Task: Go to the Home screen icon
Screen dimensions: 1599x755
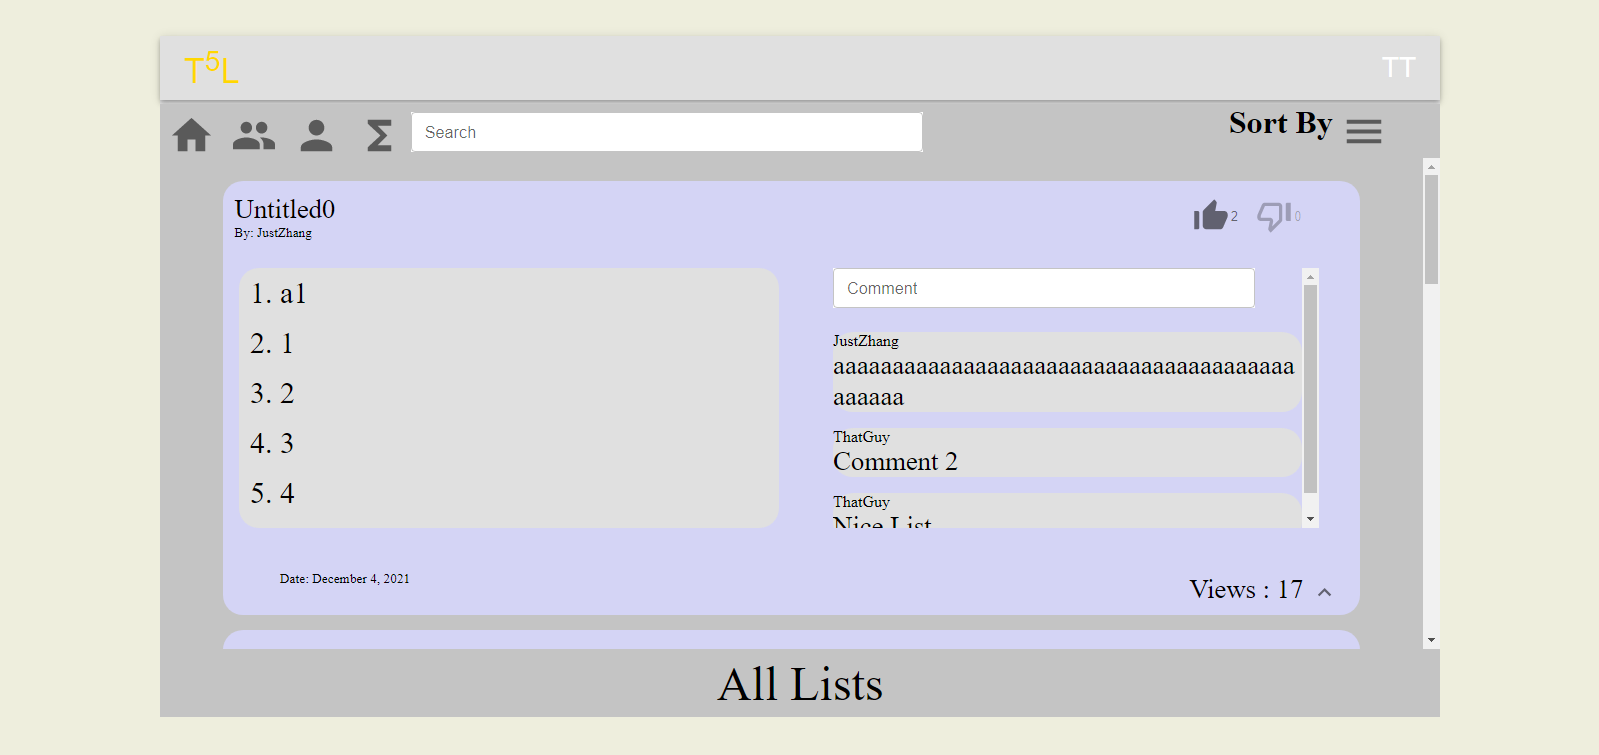Action: click(x=192, y=135)
